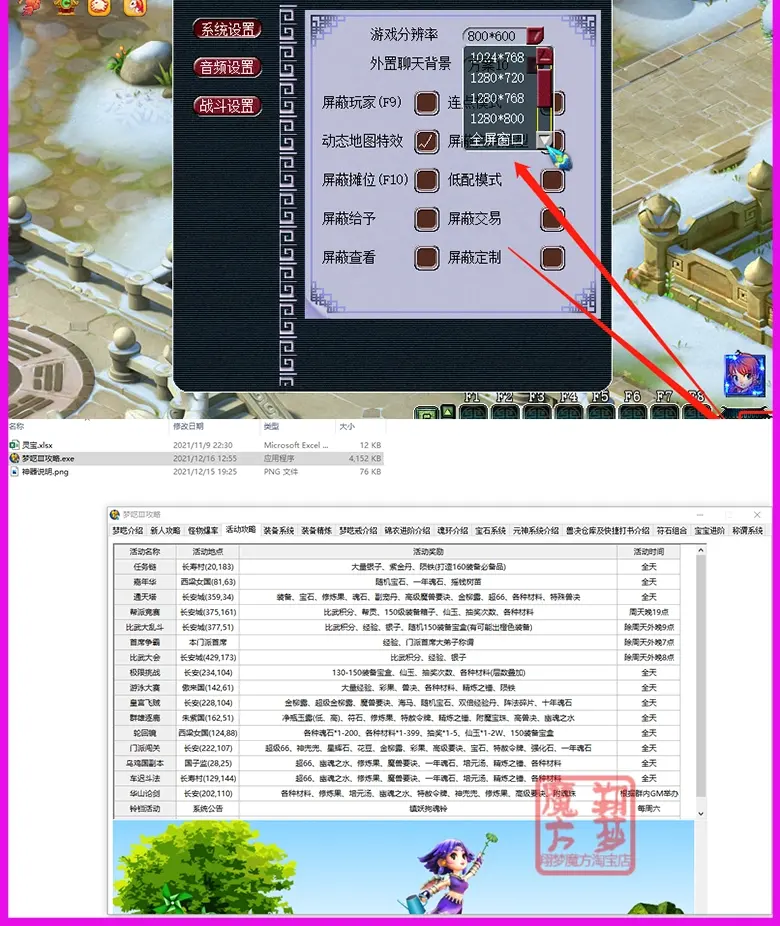Viewport: 780px width, 926px height.
Task: Click the F2 skill shortcut slot
Action: [505, 412]
